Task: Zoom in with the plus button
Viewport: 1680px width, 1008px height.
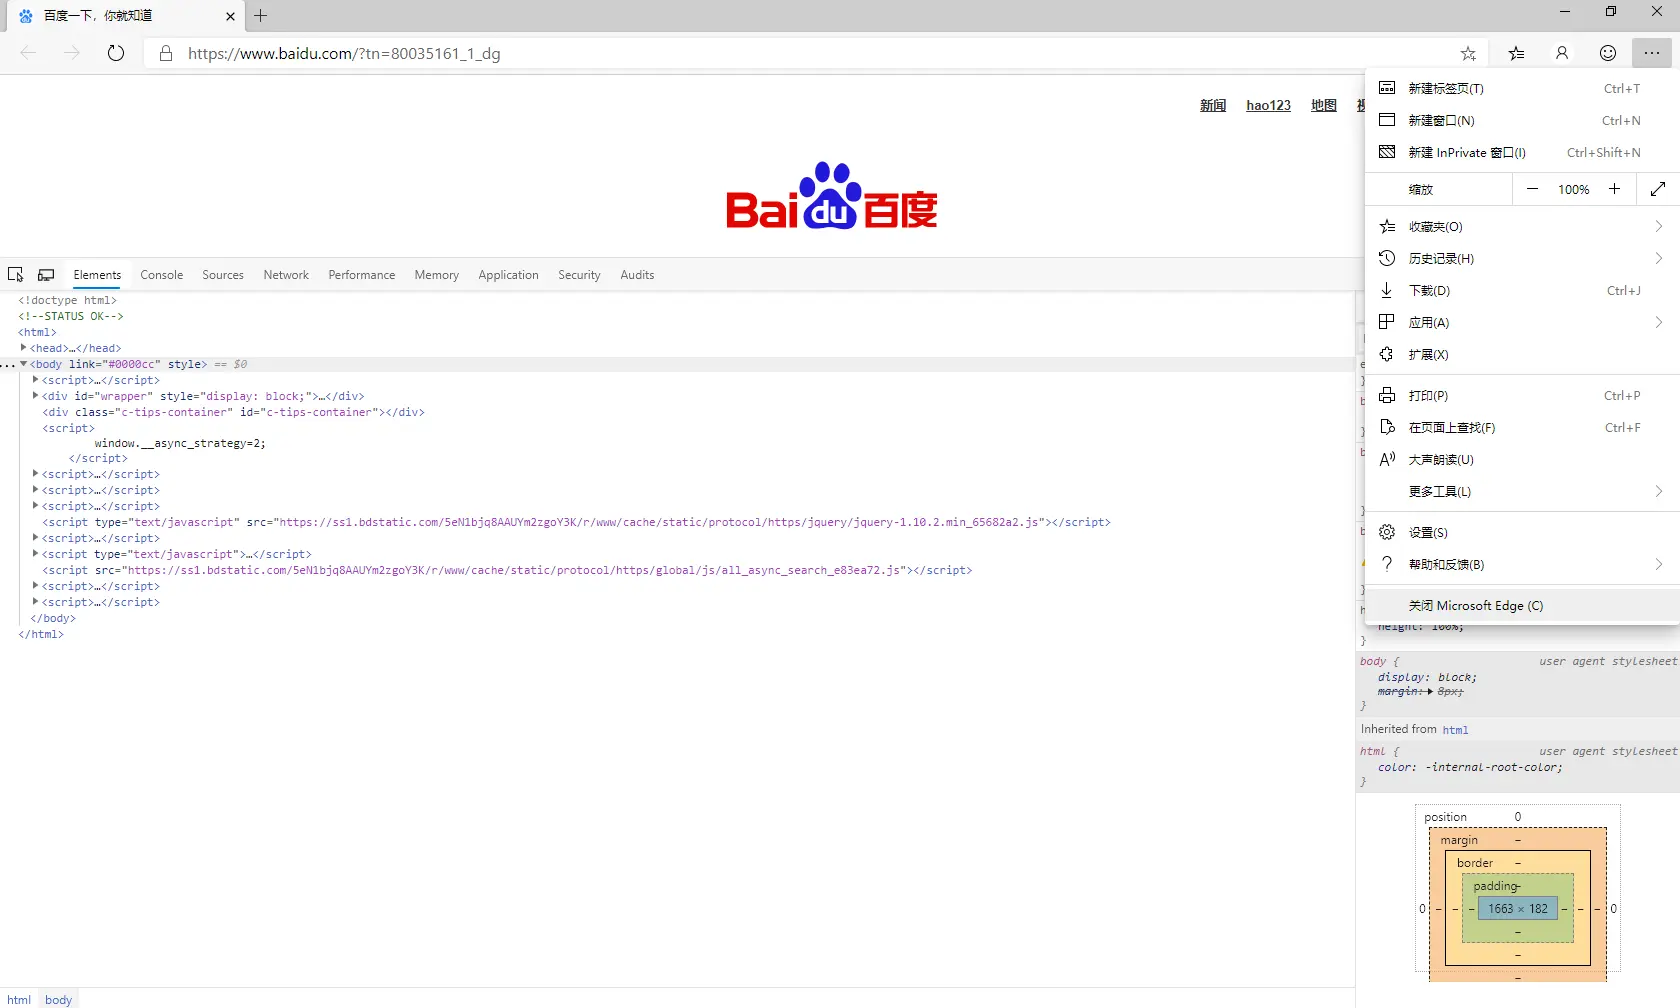Action: pyautogui.click(x=1614, y=189)
